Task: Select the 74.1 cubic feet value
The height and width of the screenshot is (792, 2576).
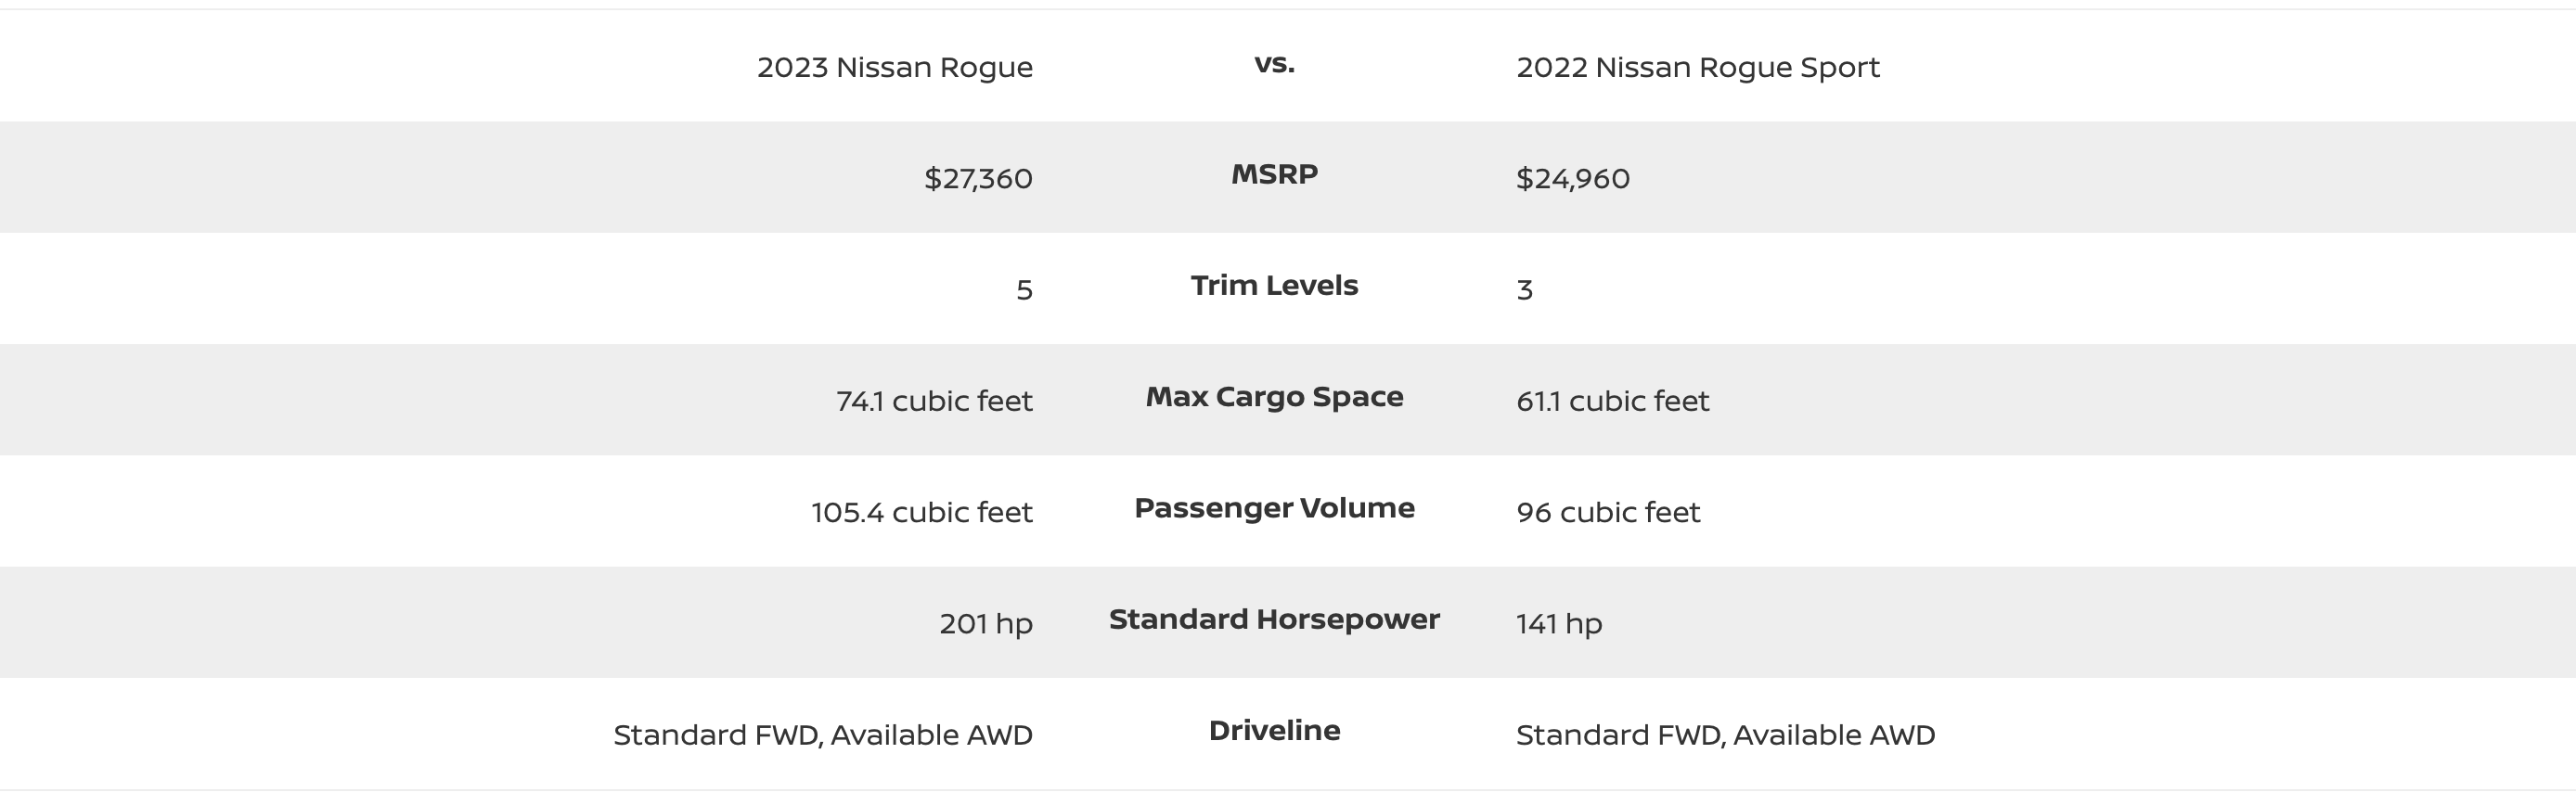Action: [x=933, y=401]
